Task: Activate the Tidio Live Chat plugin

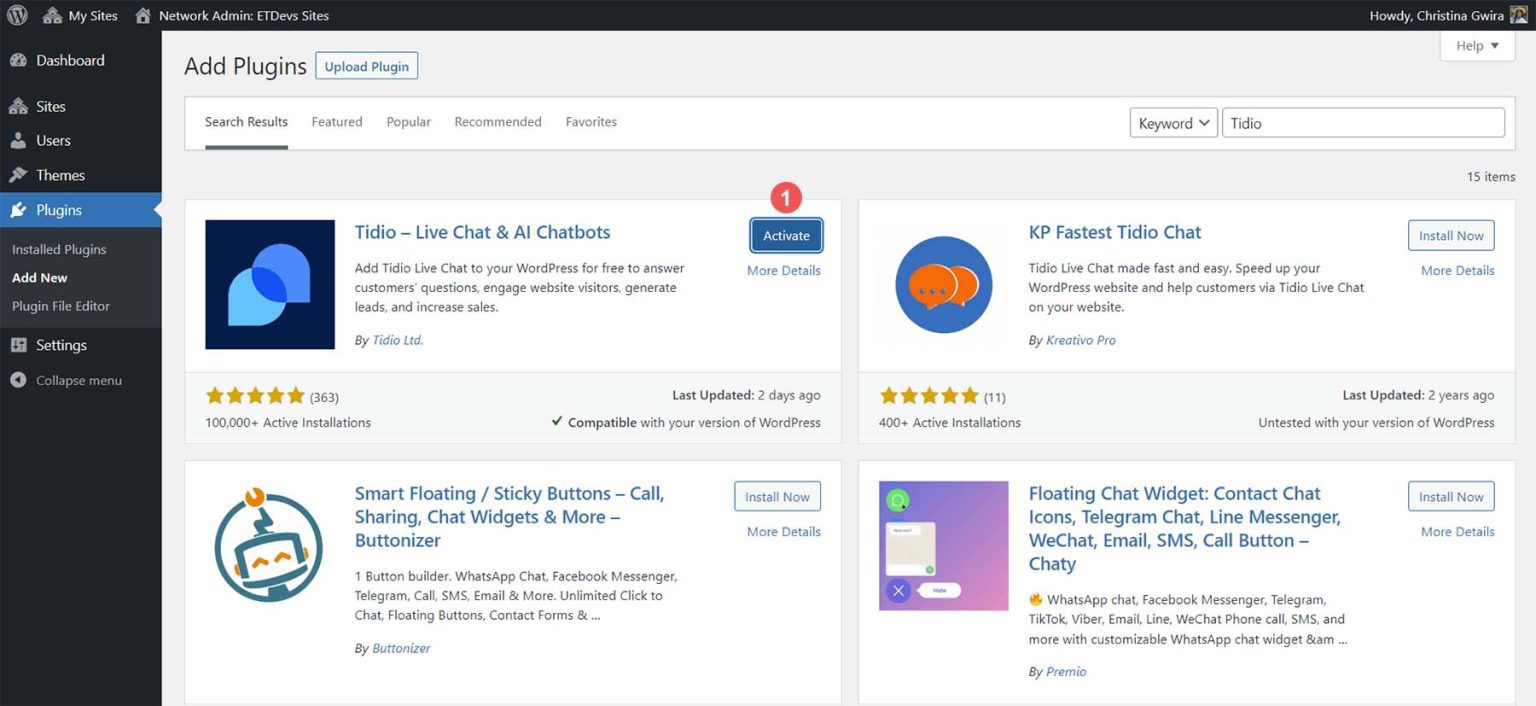Action: [786, 235]
